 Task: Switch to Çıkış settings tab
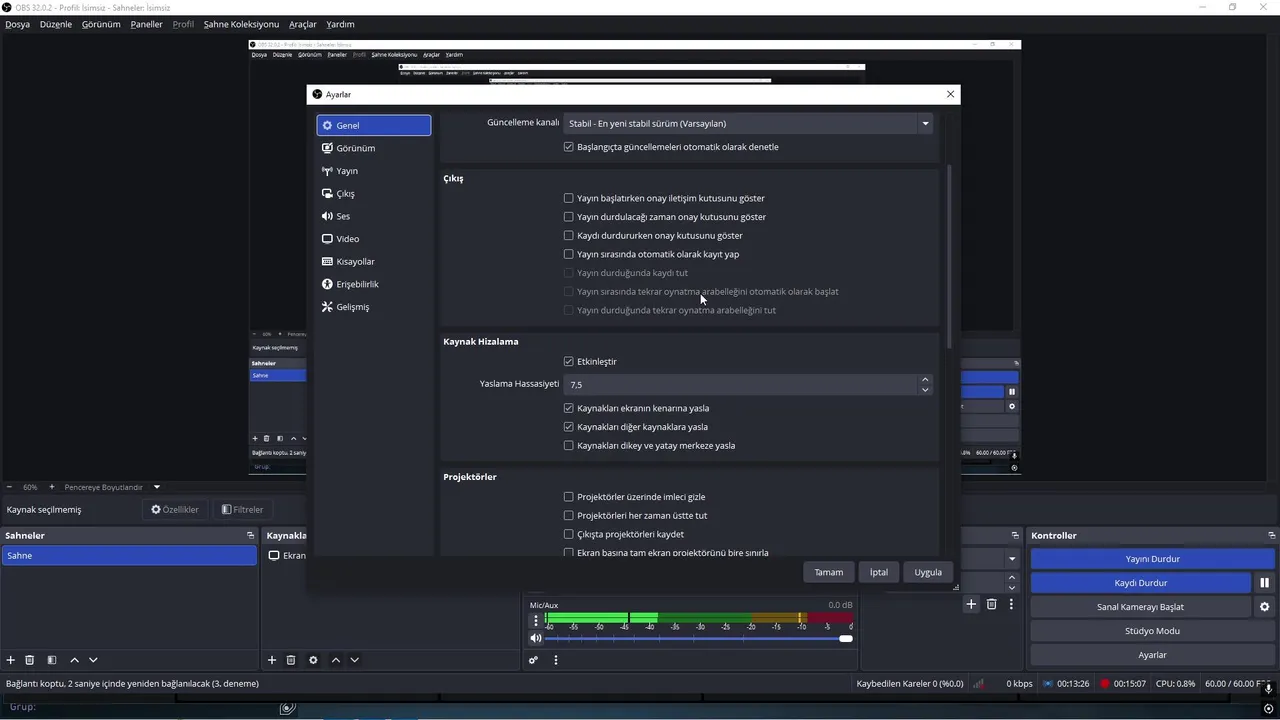[374, 194]
